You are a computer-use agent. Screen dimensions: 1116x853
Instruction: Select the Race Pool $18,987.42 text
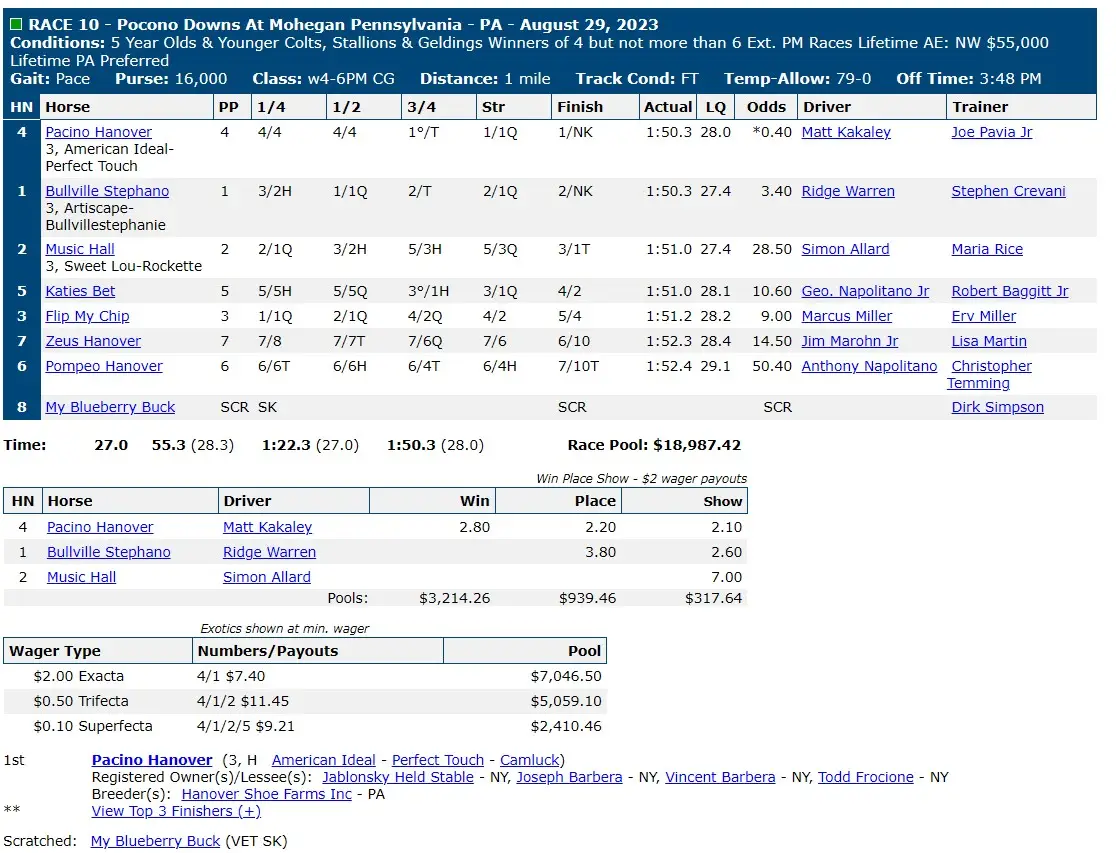pos(653,445)
